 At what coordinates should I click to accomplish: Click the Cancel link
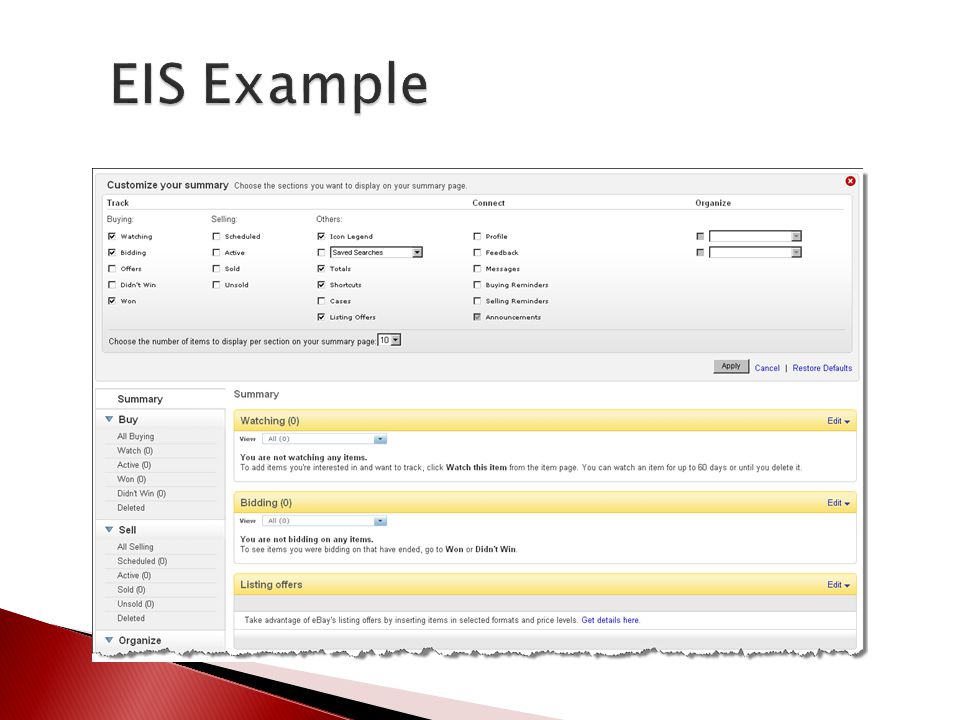767,368
